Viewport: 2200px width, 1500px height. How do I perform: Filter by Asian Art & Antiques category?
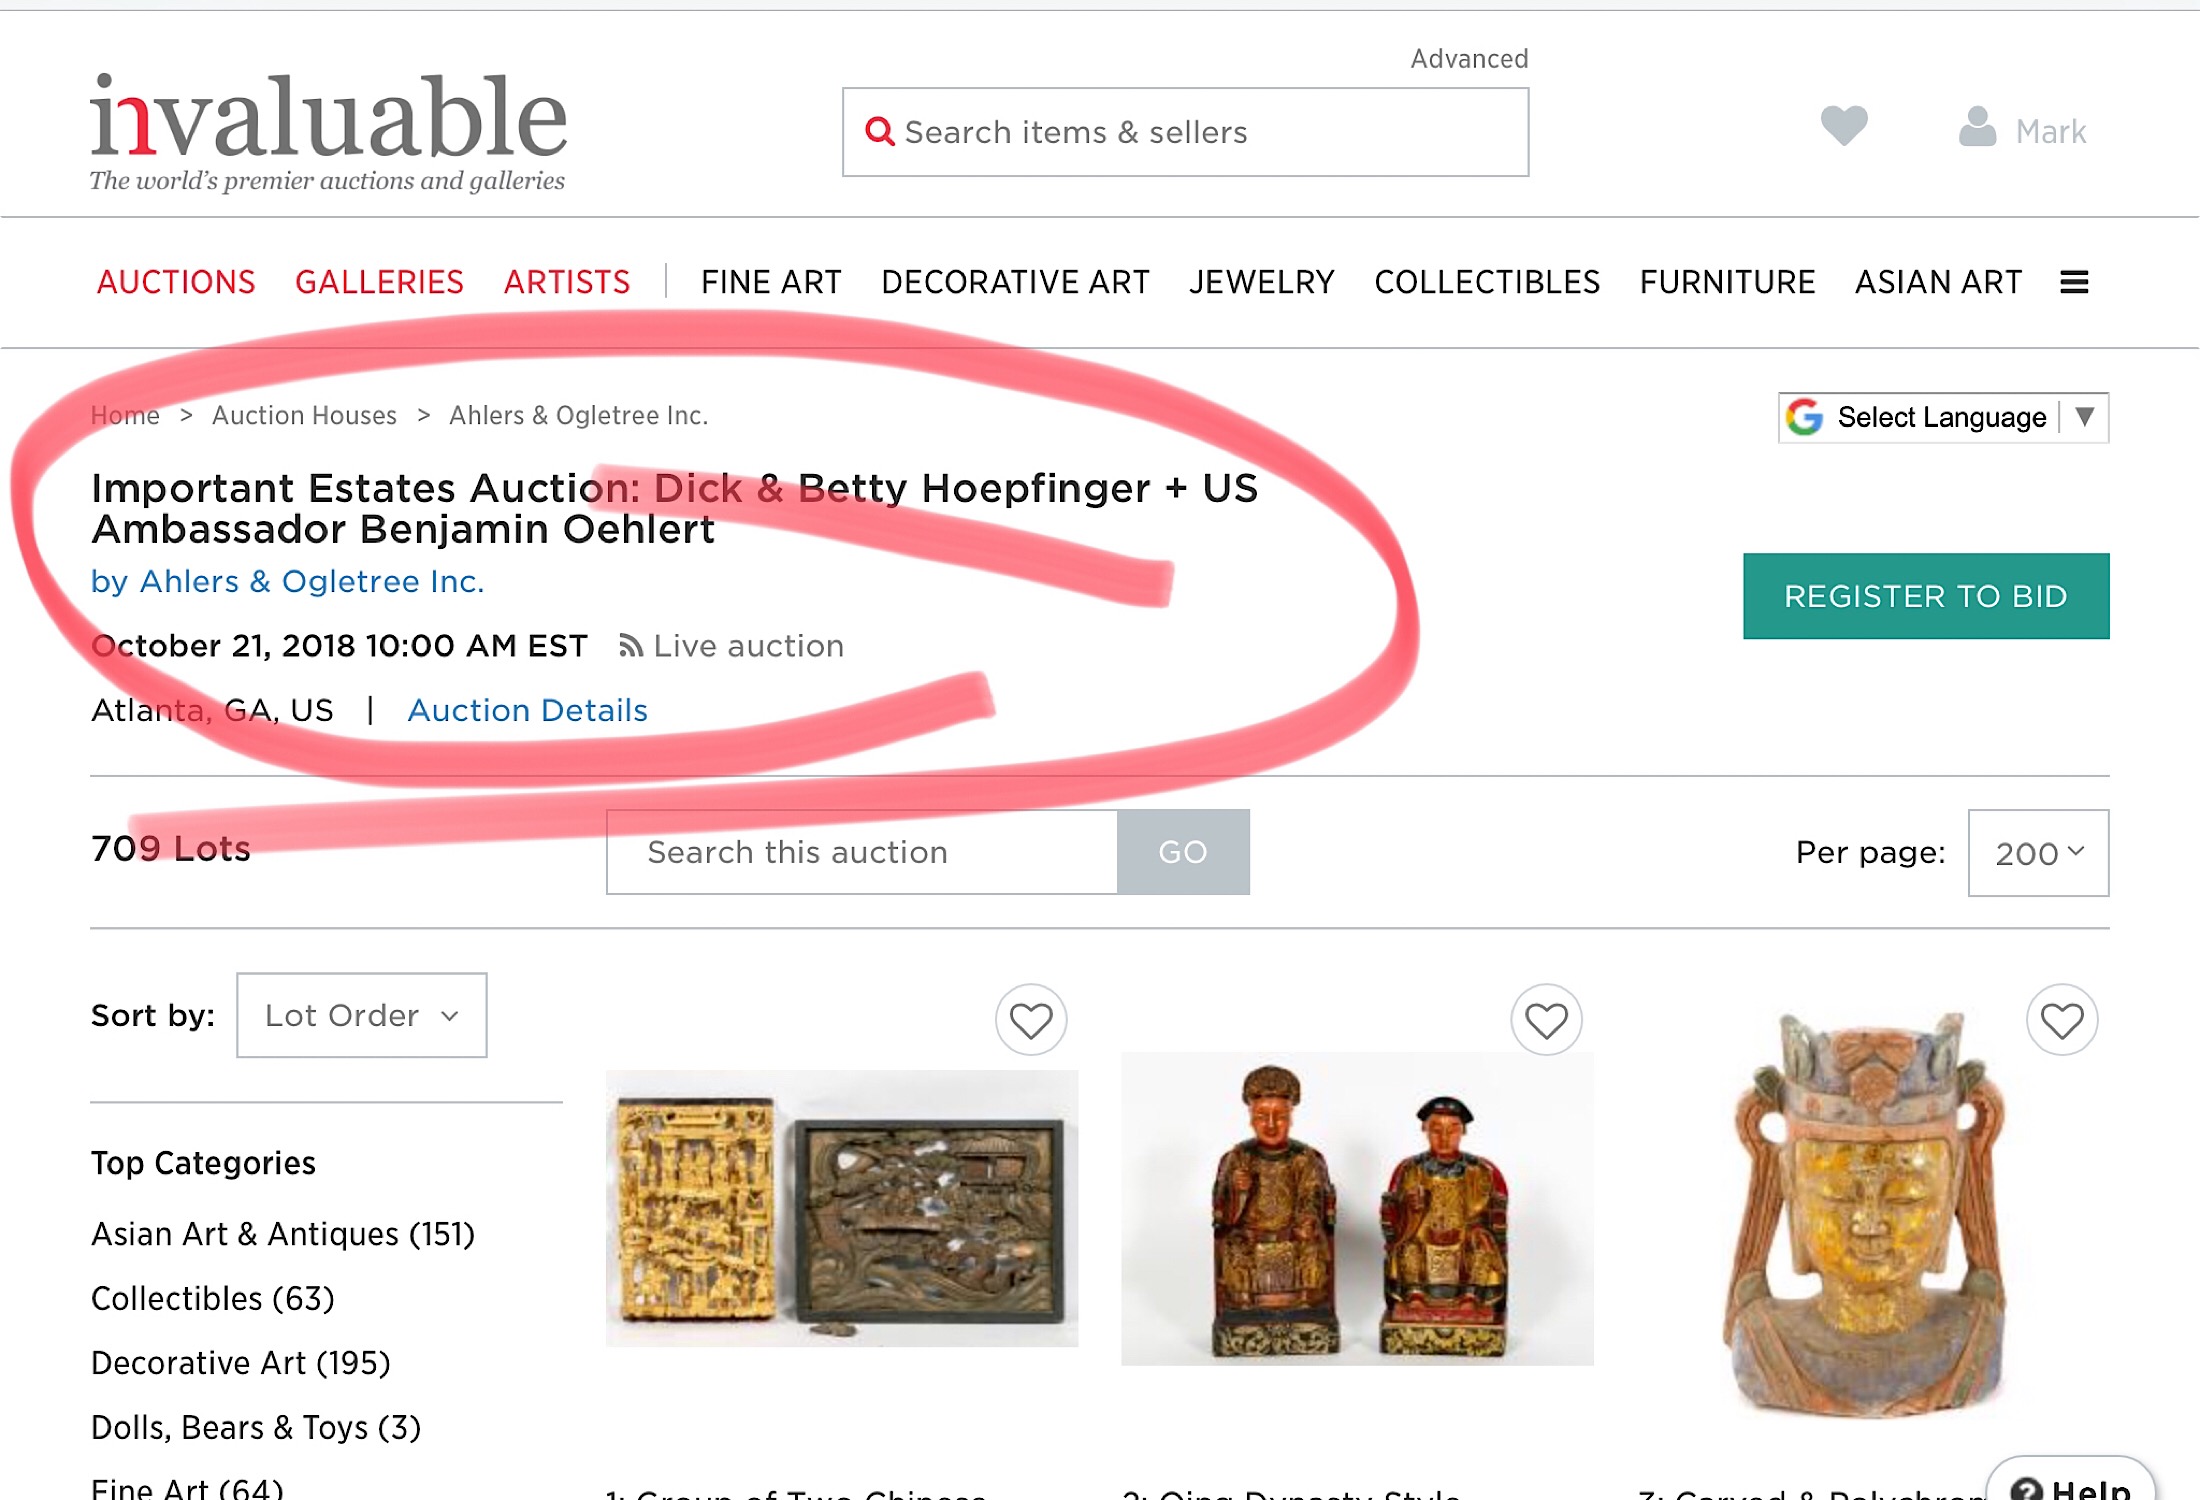[283, 1234]
